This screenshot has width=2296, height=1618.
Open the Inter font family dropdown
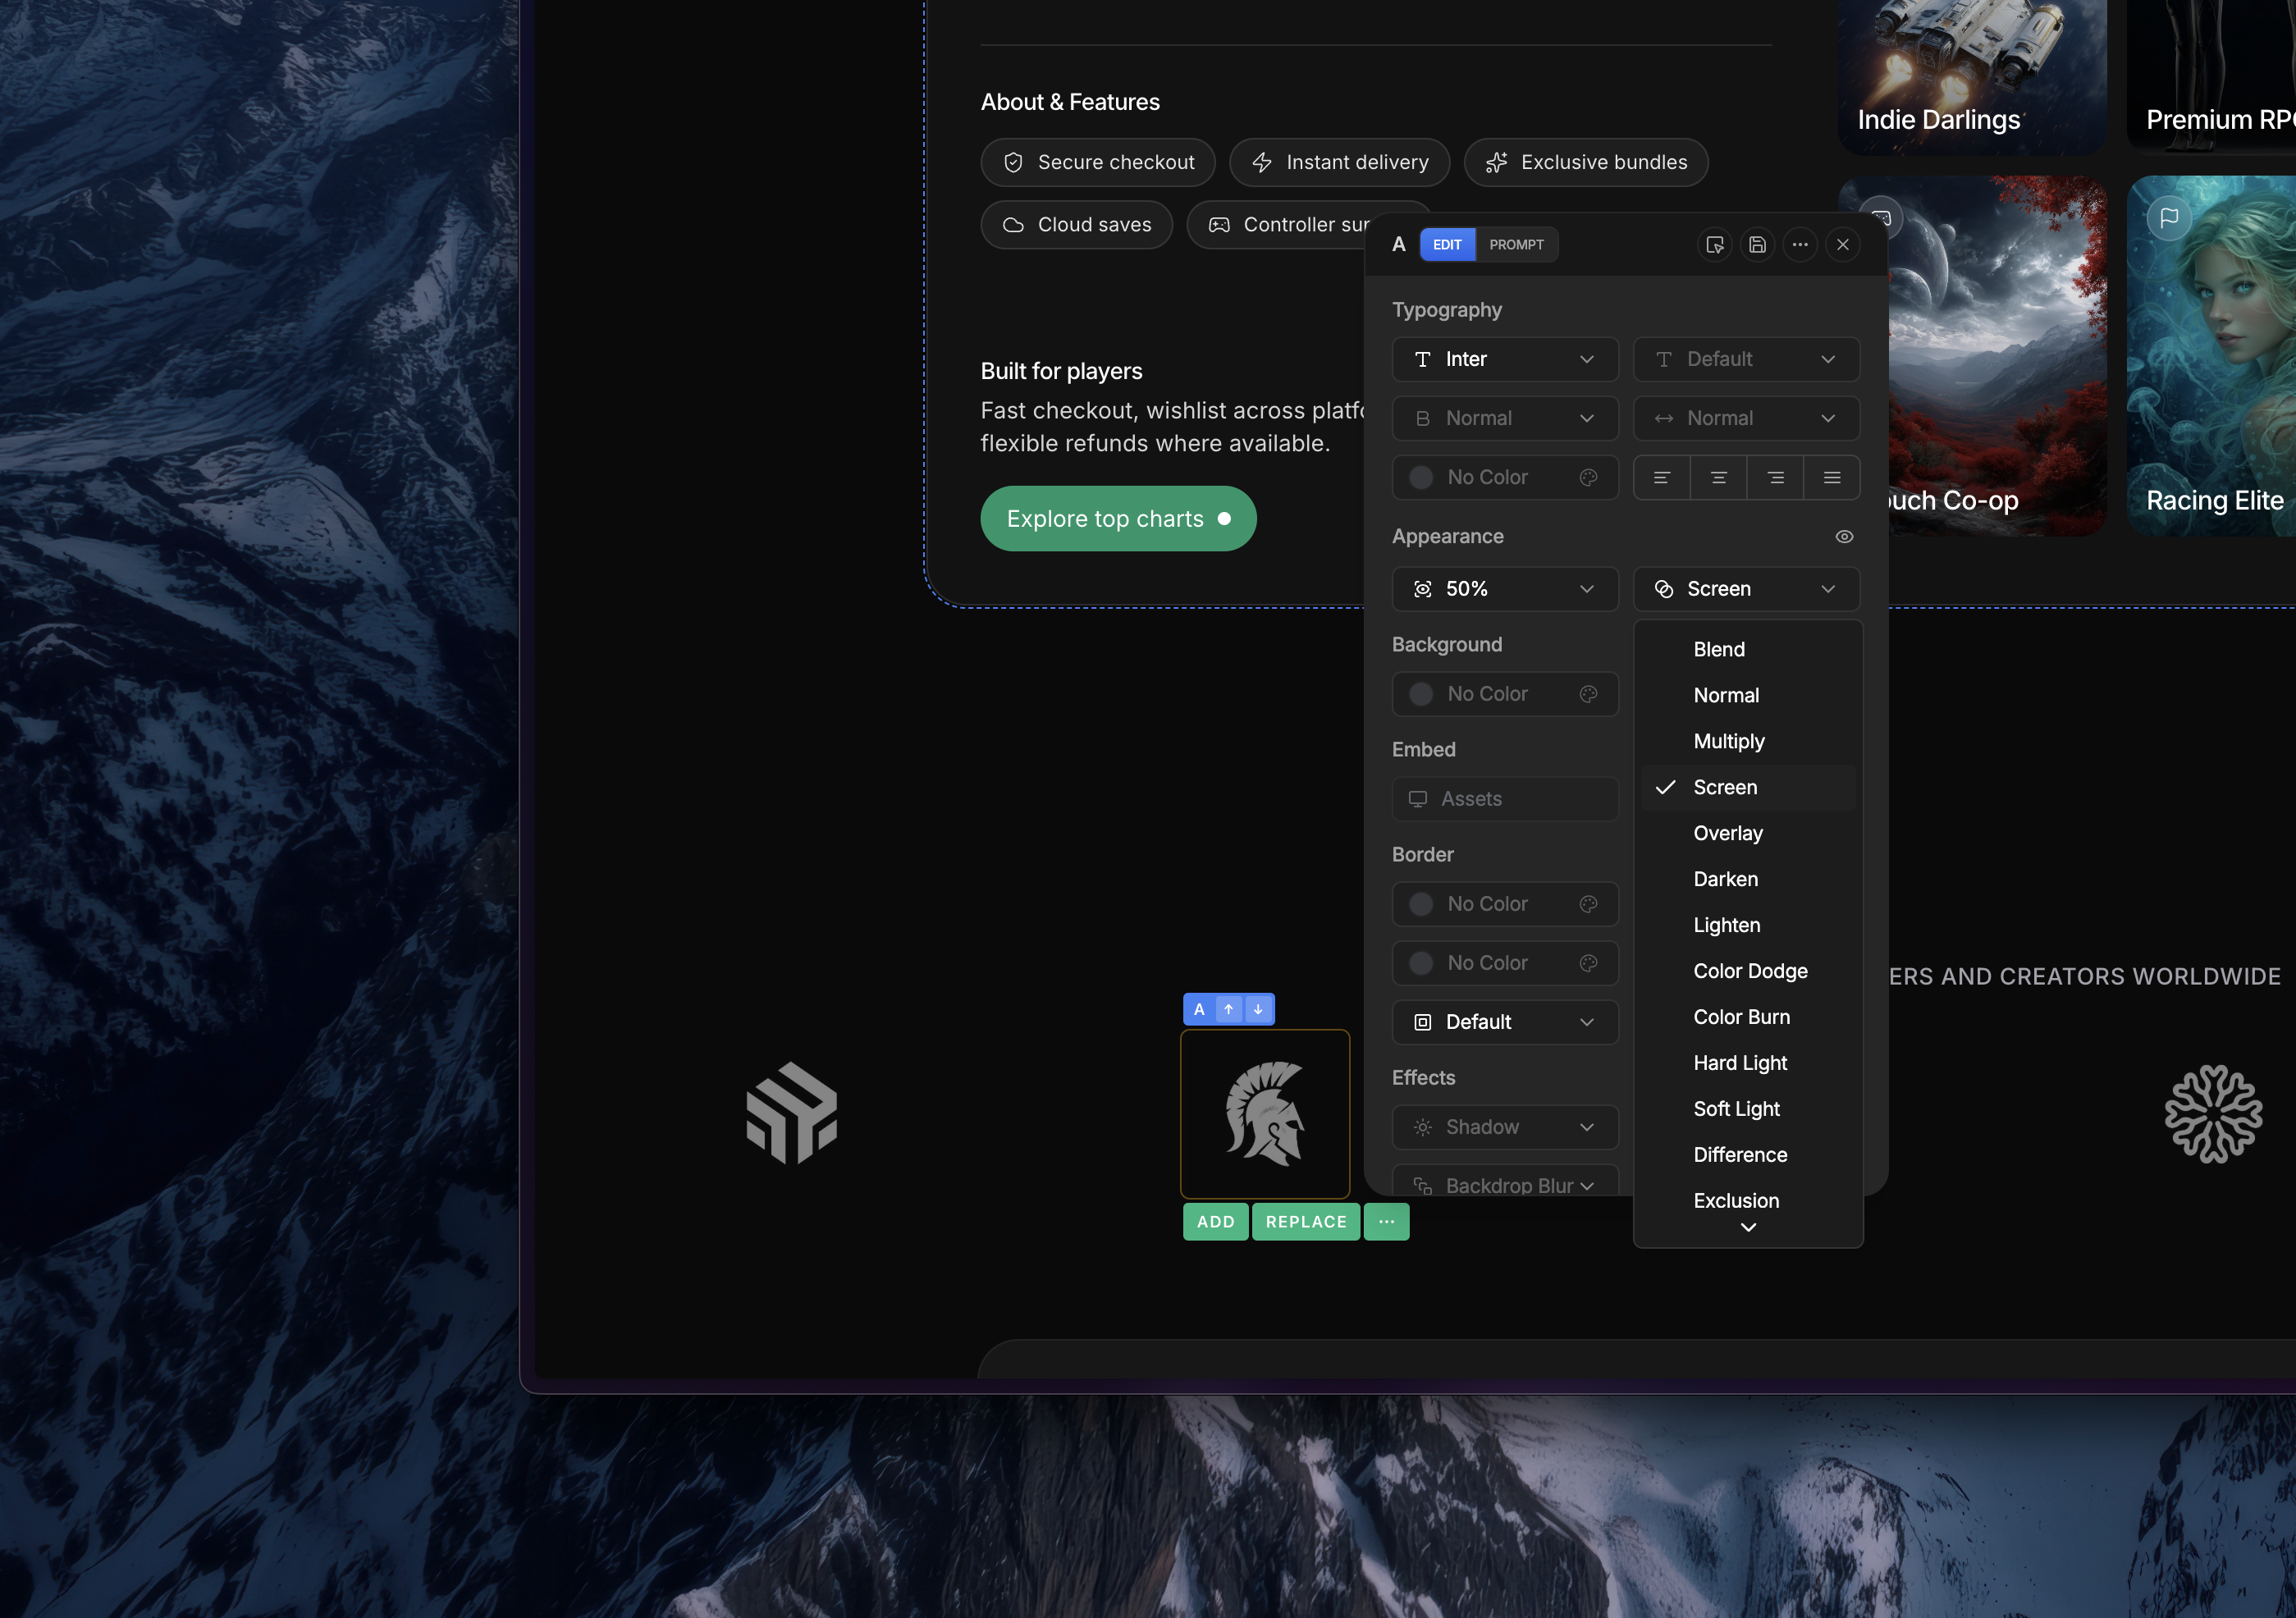(1505, 359)
